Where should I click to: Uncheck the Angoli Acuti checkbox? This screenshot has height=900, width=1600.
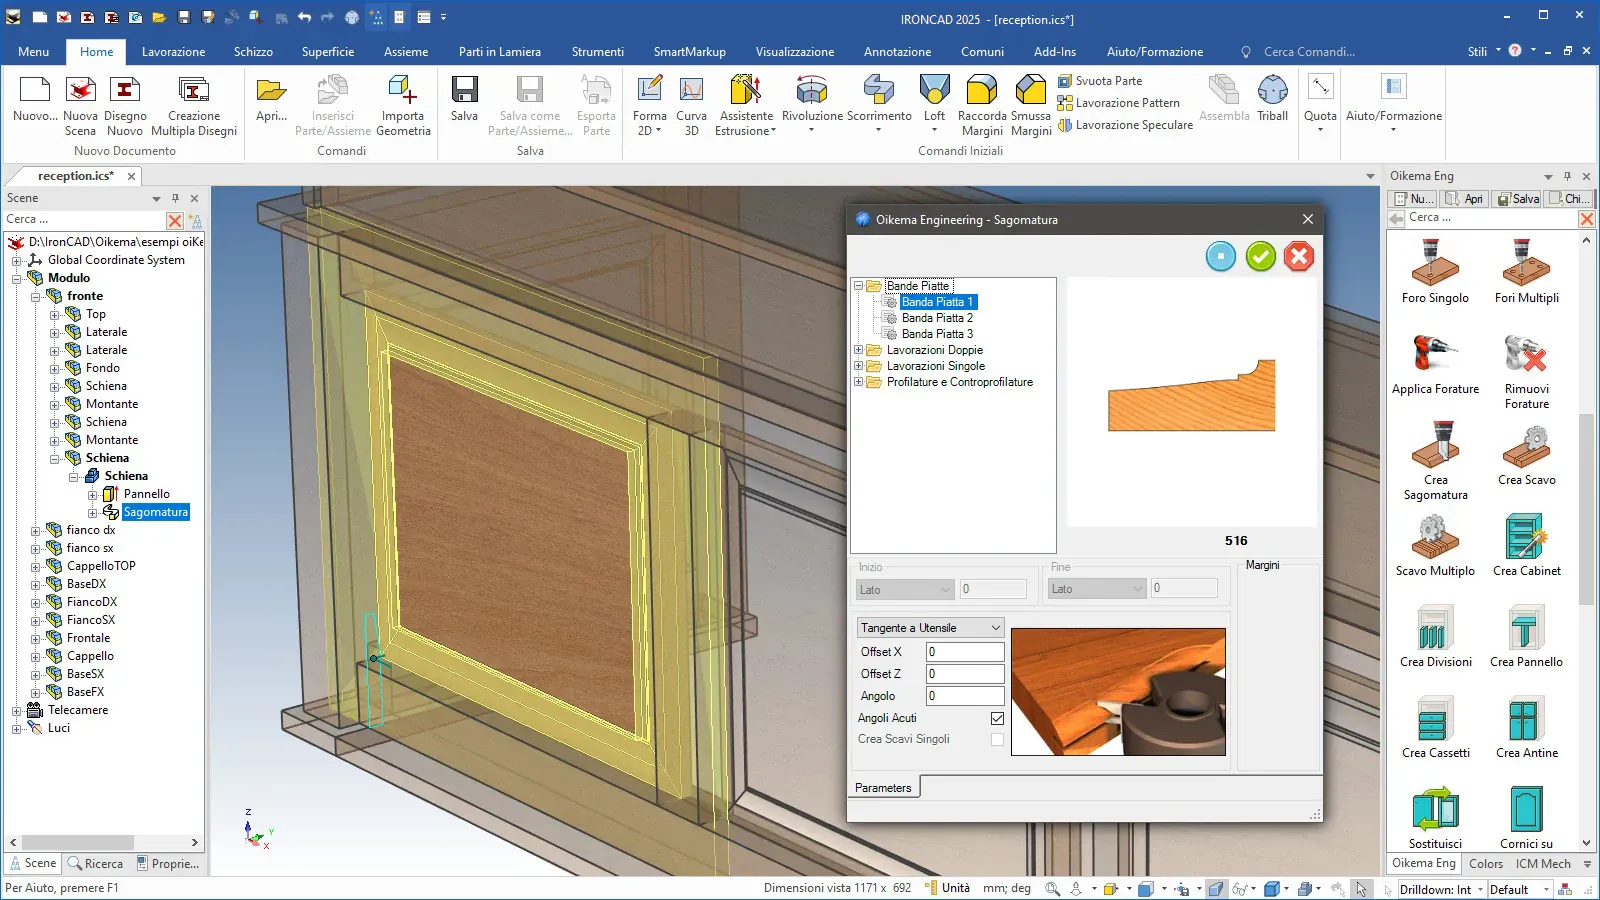[997, 718]
